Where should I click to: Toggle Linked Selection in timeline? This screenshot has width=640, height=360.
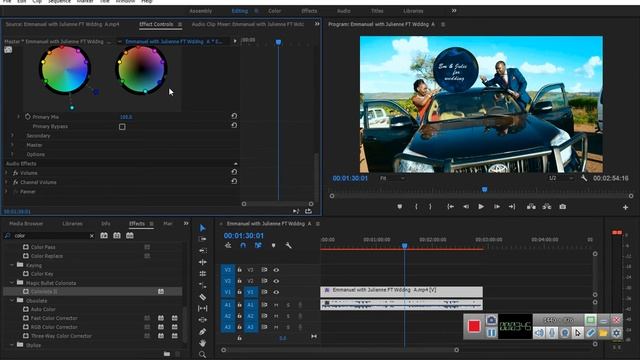pos(258,245)
